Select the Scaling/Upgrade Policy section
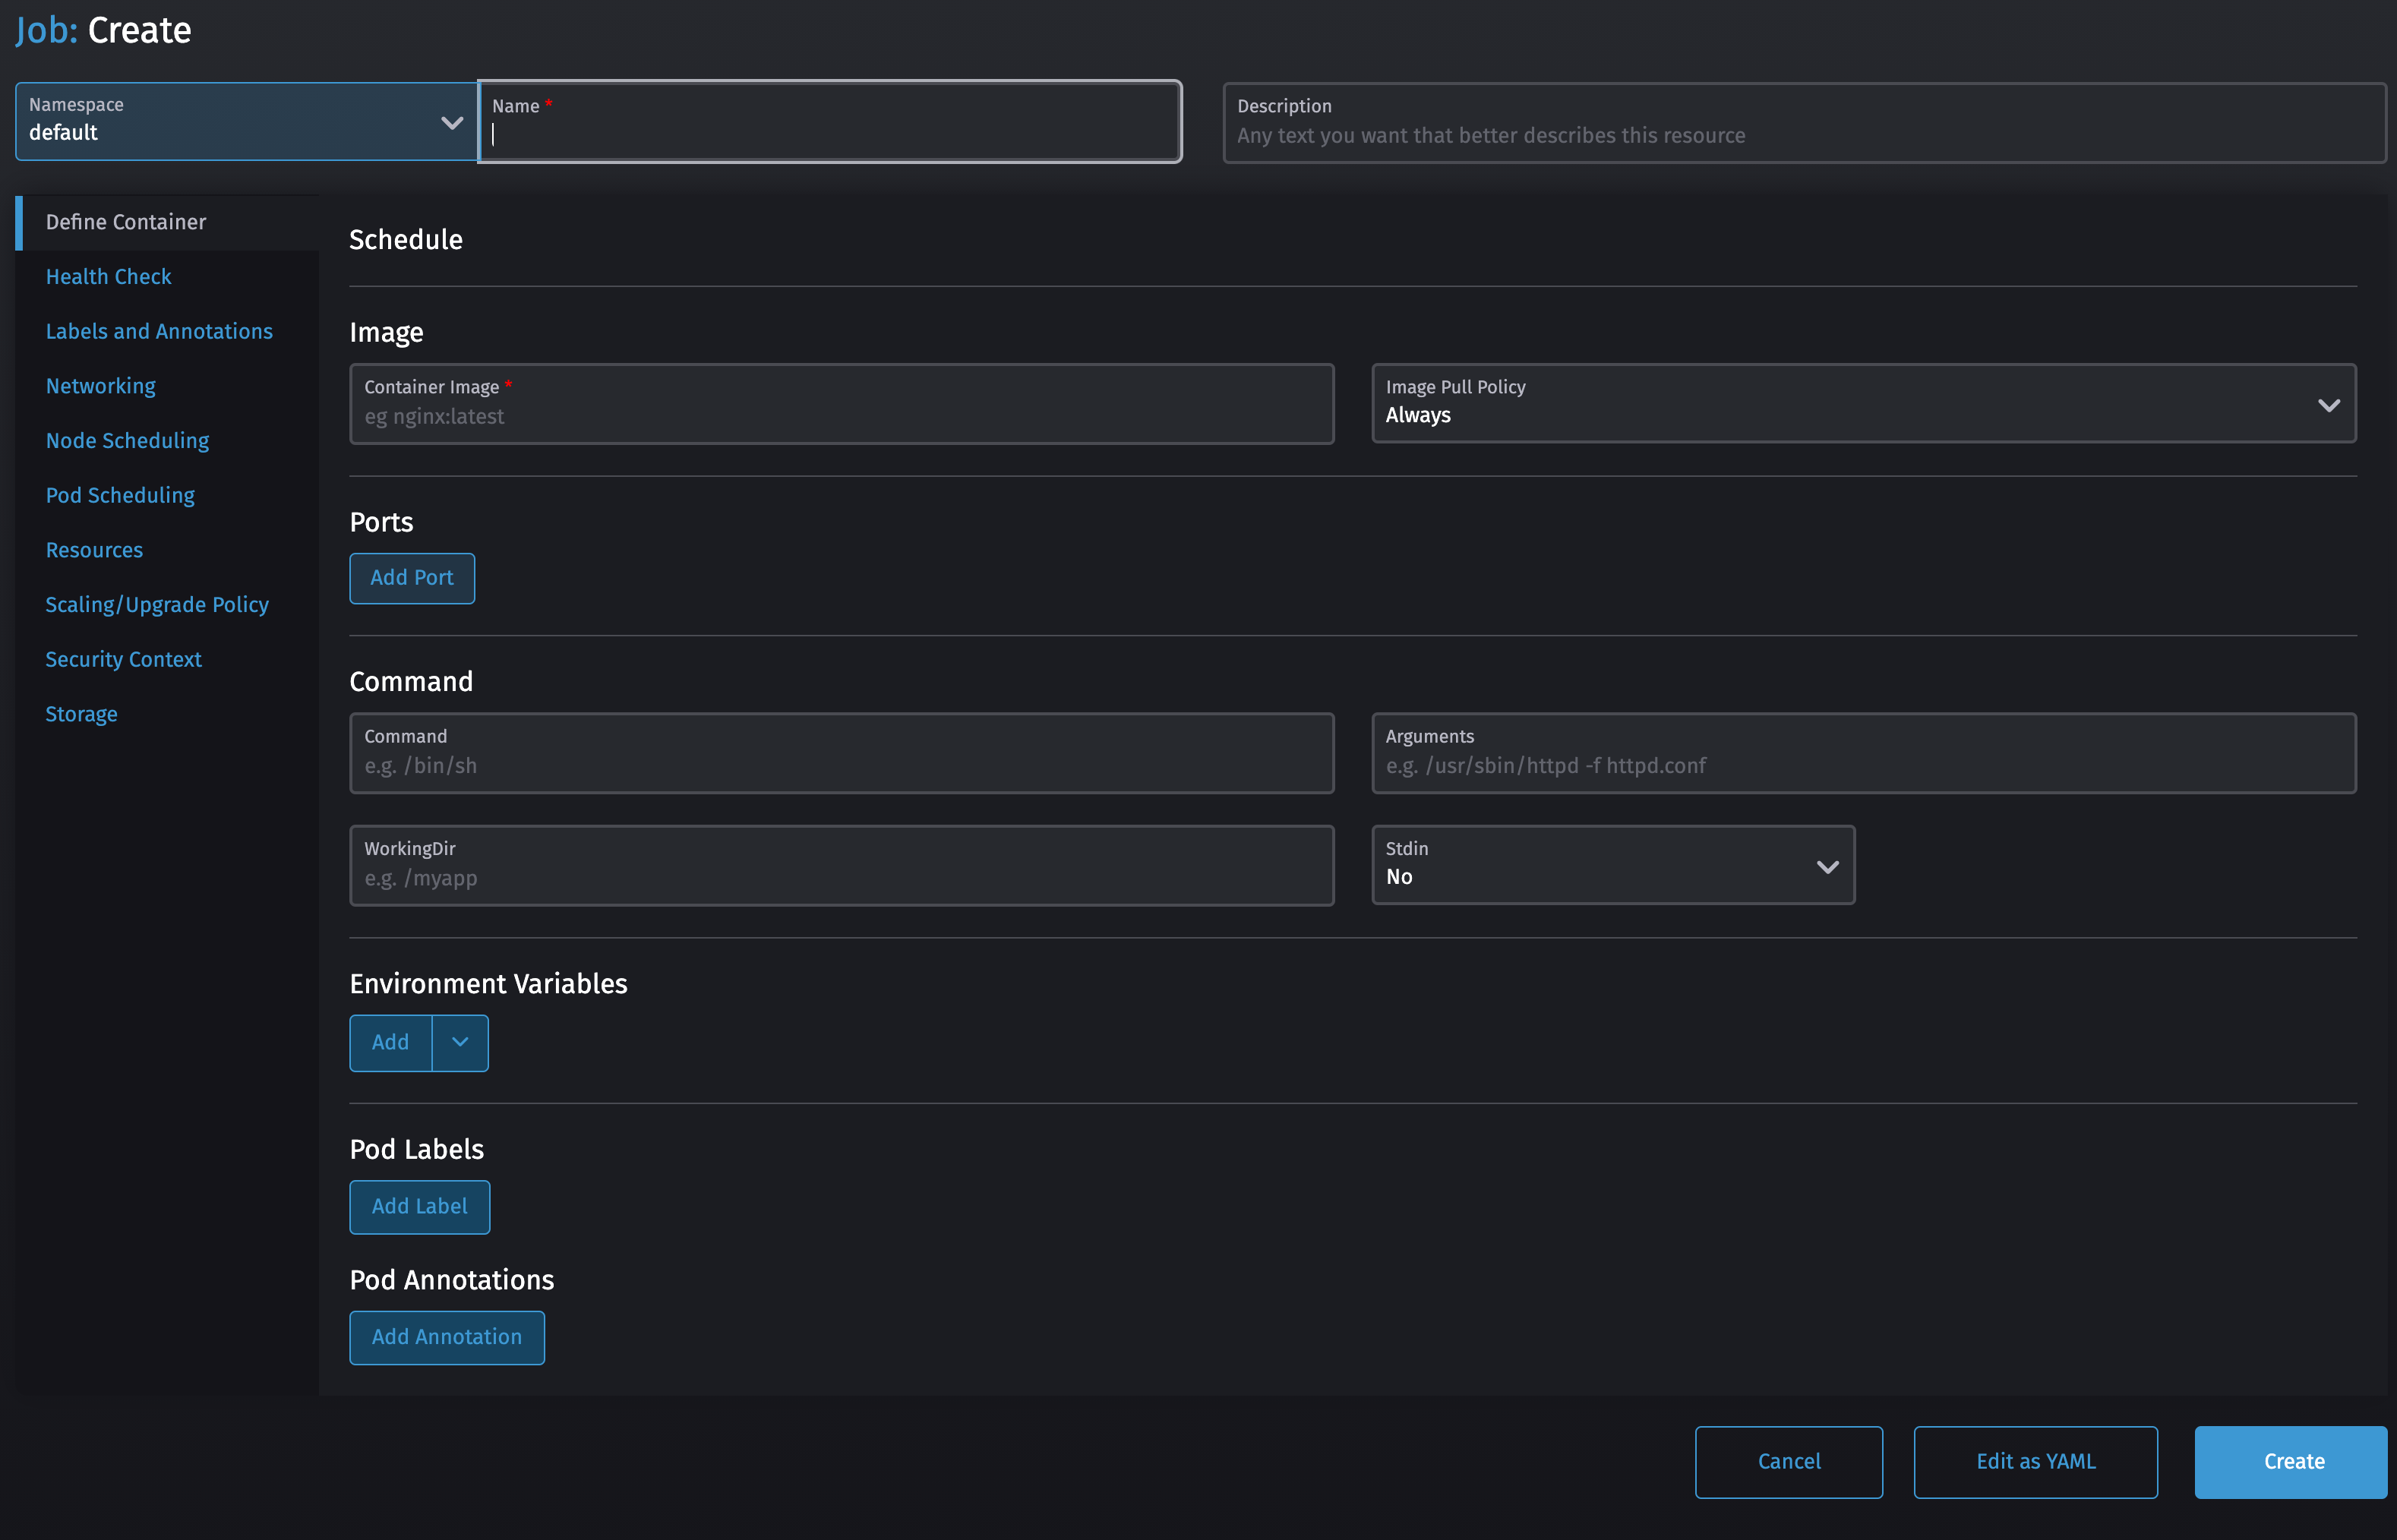 [x=157, y=604]
